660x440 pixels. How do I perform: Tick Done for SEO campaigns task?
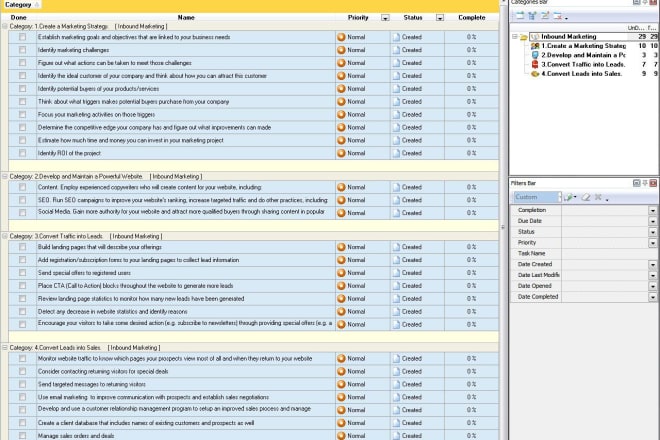click(22, 200)
